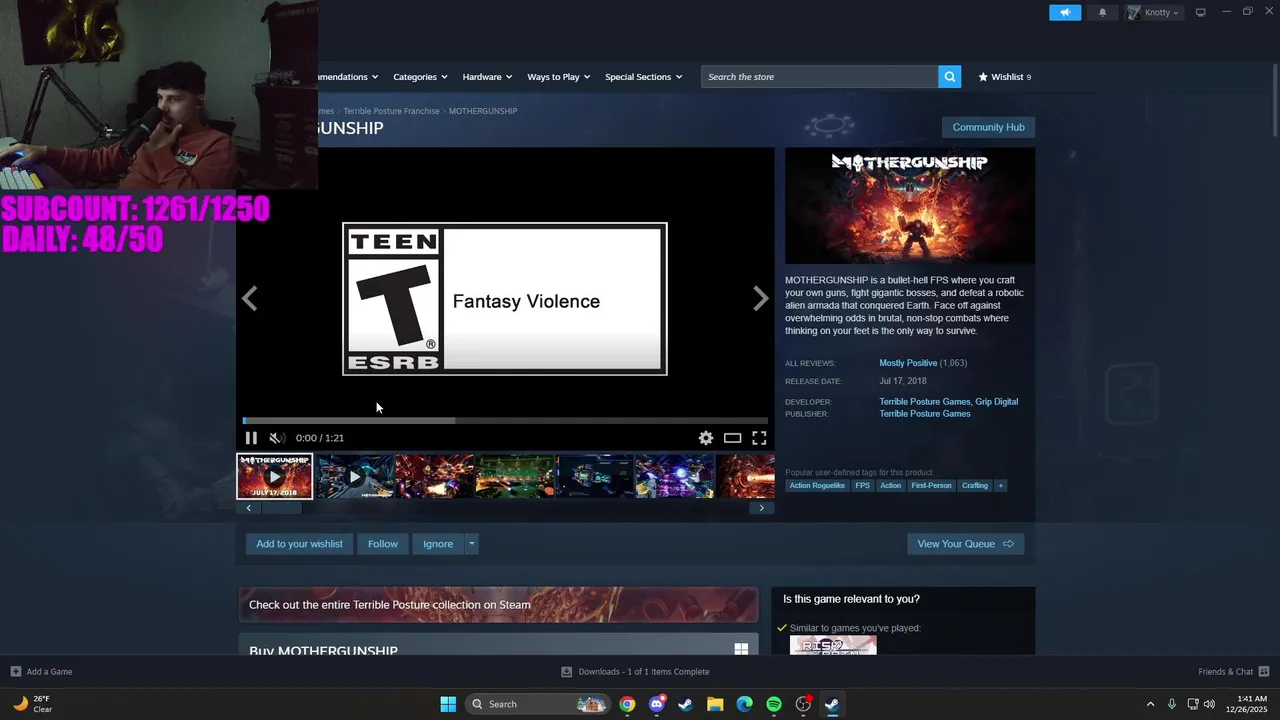Viewport: 1280px width, 720px height.
Task: Open publisher Terrible Posture Games link
Action: point(925,414)
